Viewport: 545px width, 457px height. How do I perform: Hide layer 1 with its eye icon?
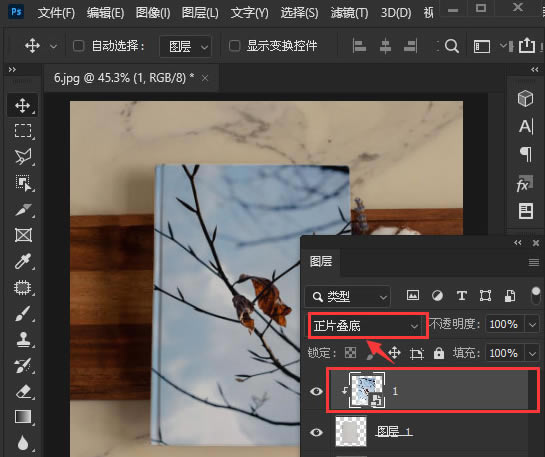click(x=316, y=392)
